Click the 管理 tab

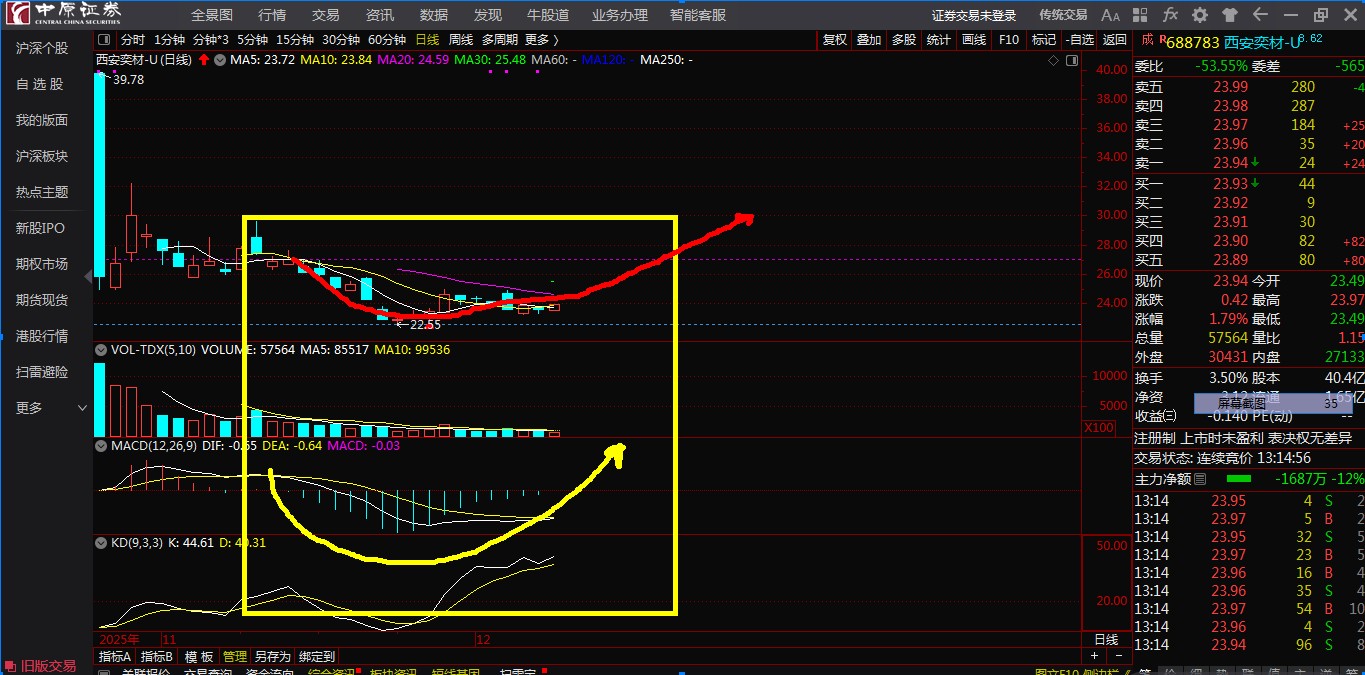[x=234, y=657]
